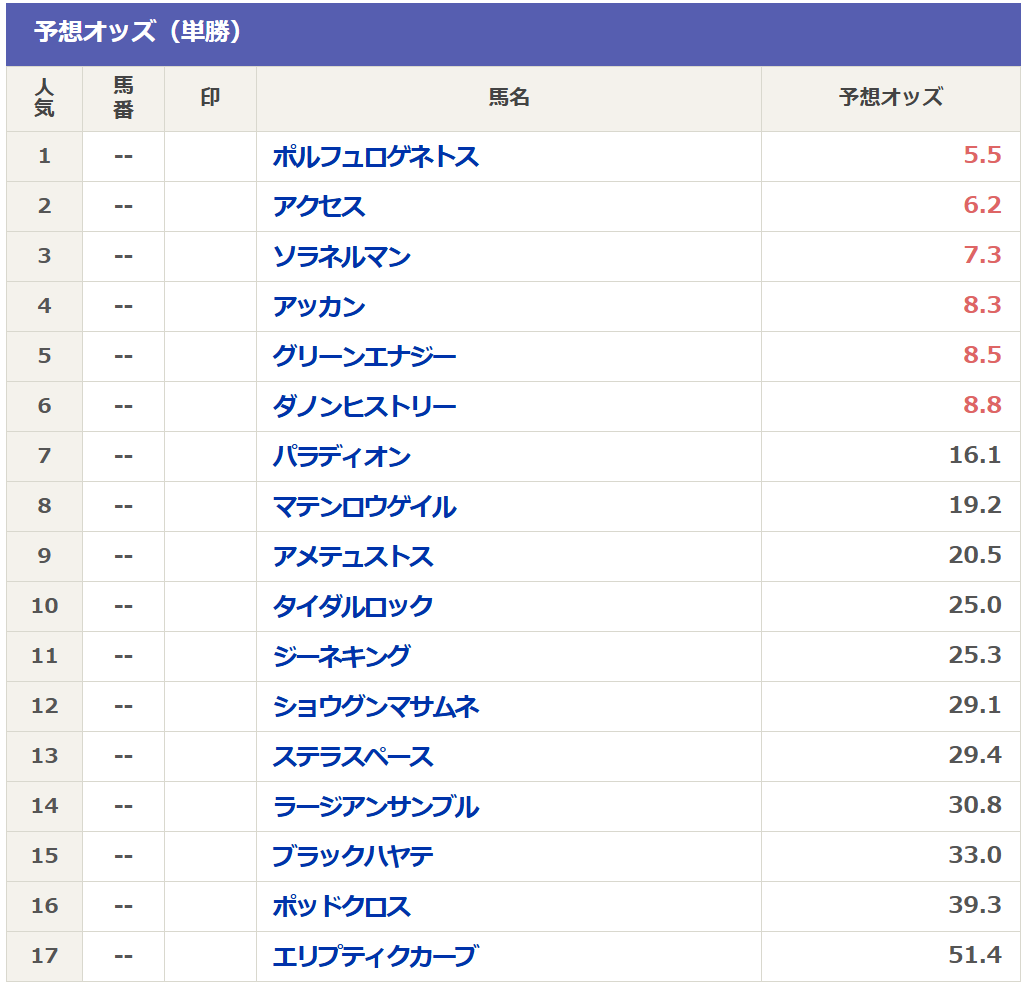Open the パラディオン horse link

click(x=341, y=457)
